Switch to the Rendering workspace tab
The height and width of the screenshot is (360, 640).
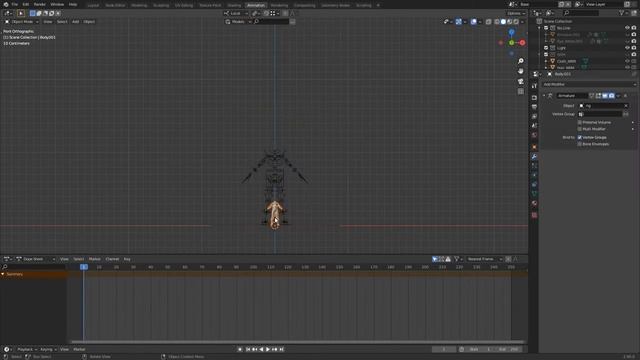coord(279,5)
